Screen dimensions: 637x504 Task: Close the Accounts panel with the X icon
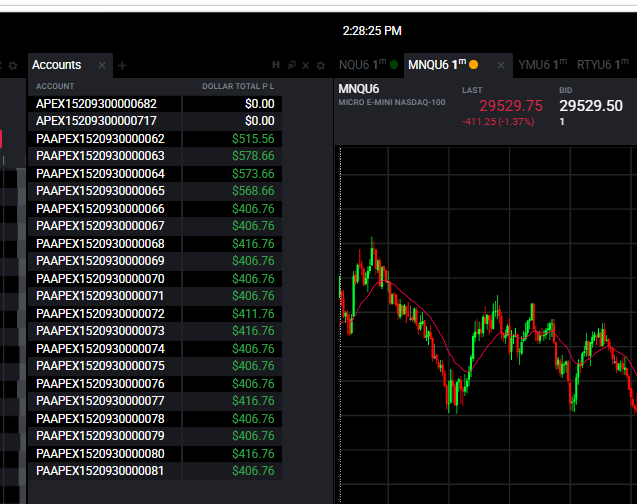(306, 65)
